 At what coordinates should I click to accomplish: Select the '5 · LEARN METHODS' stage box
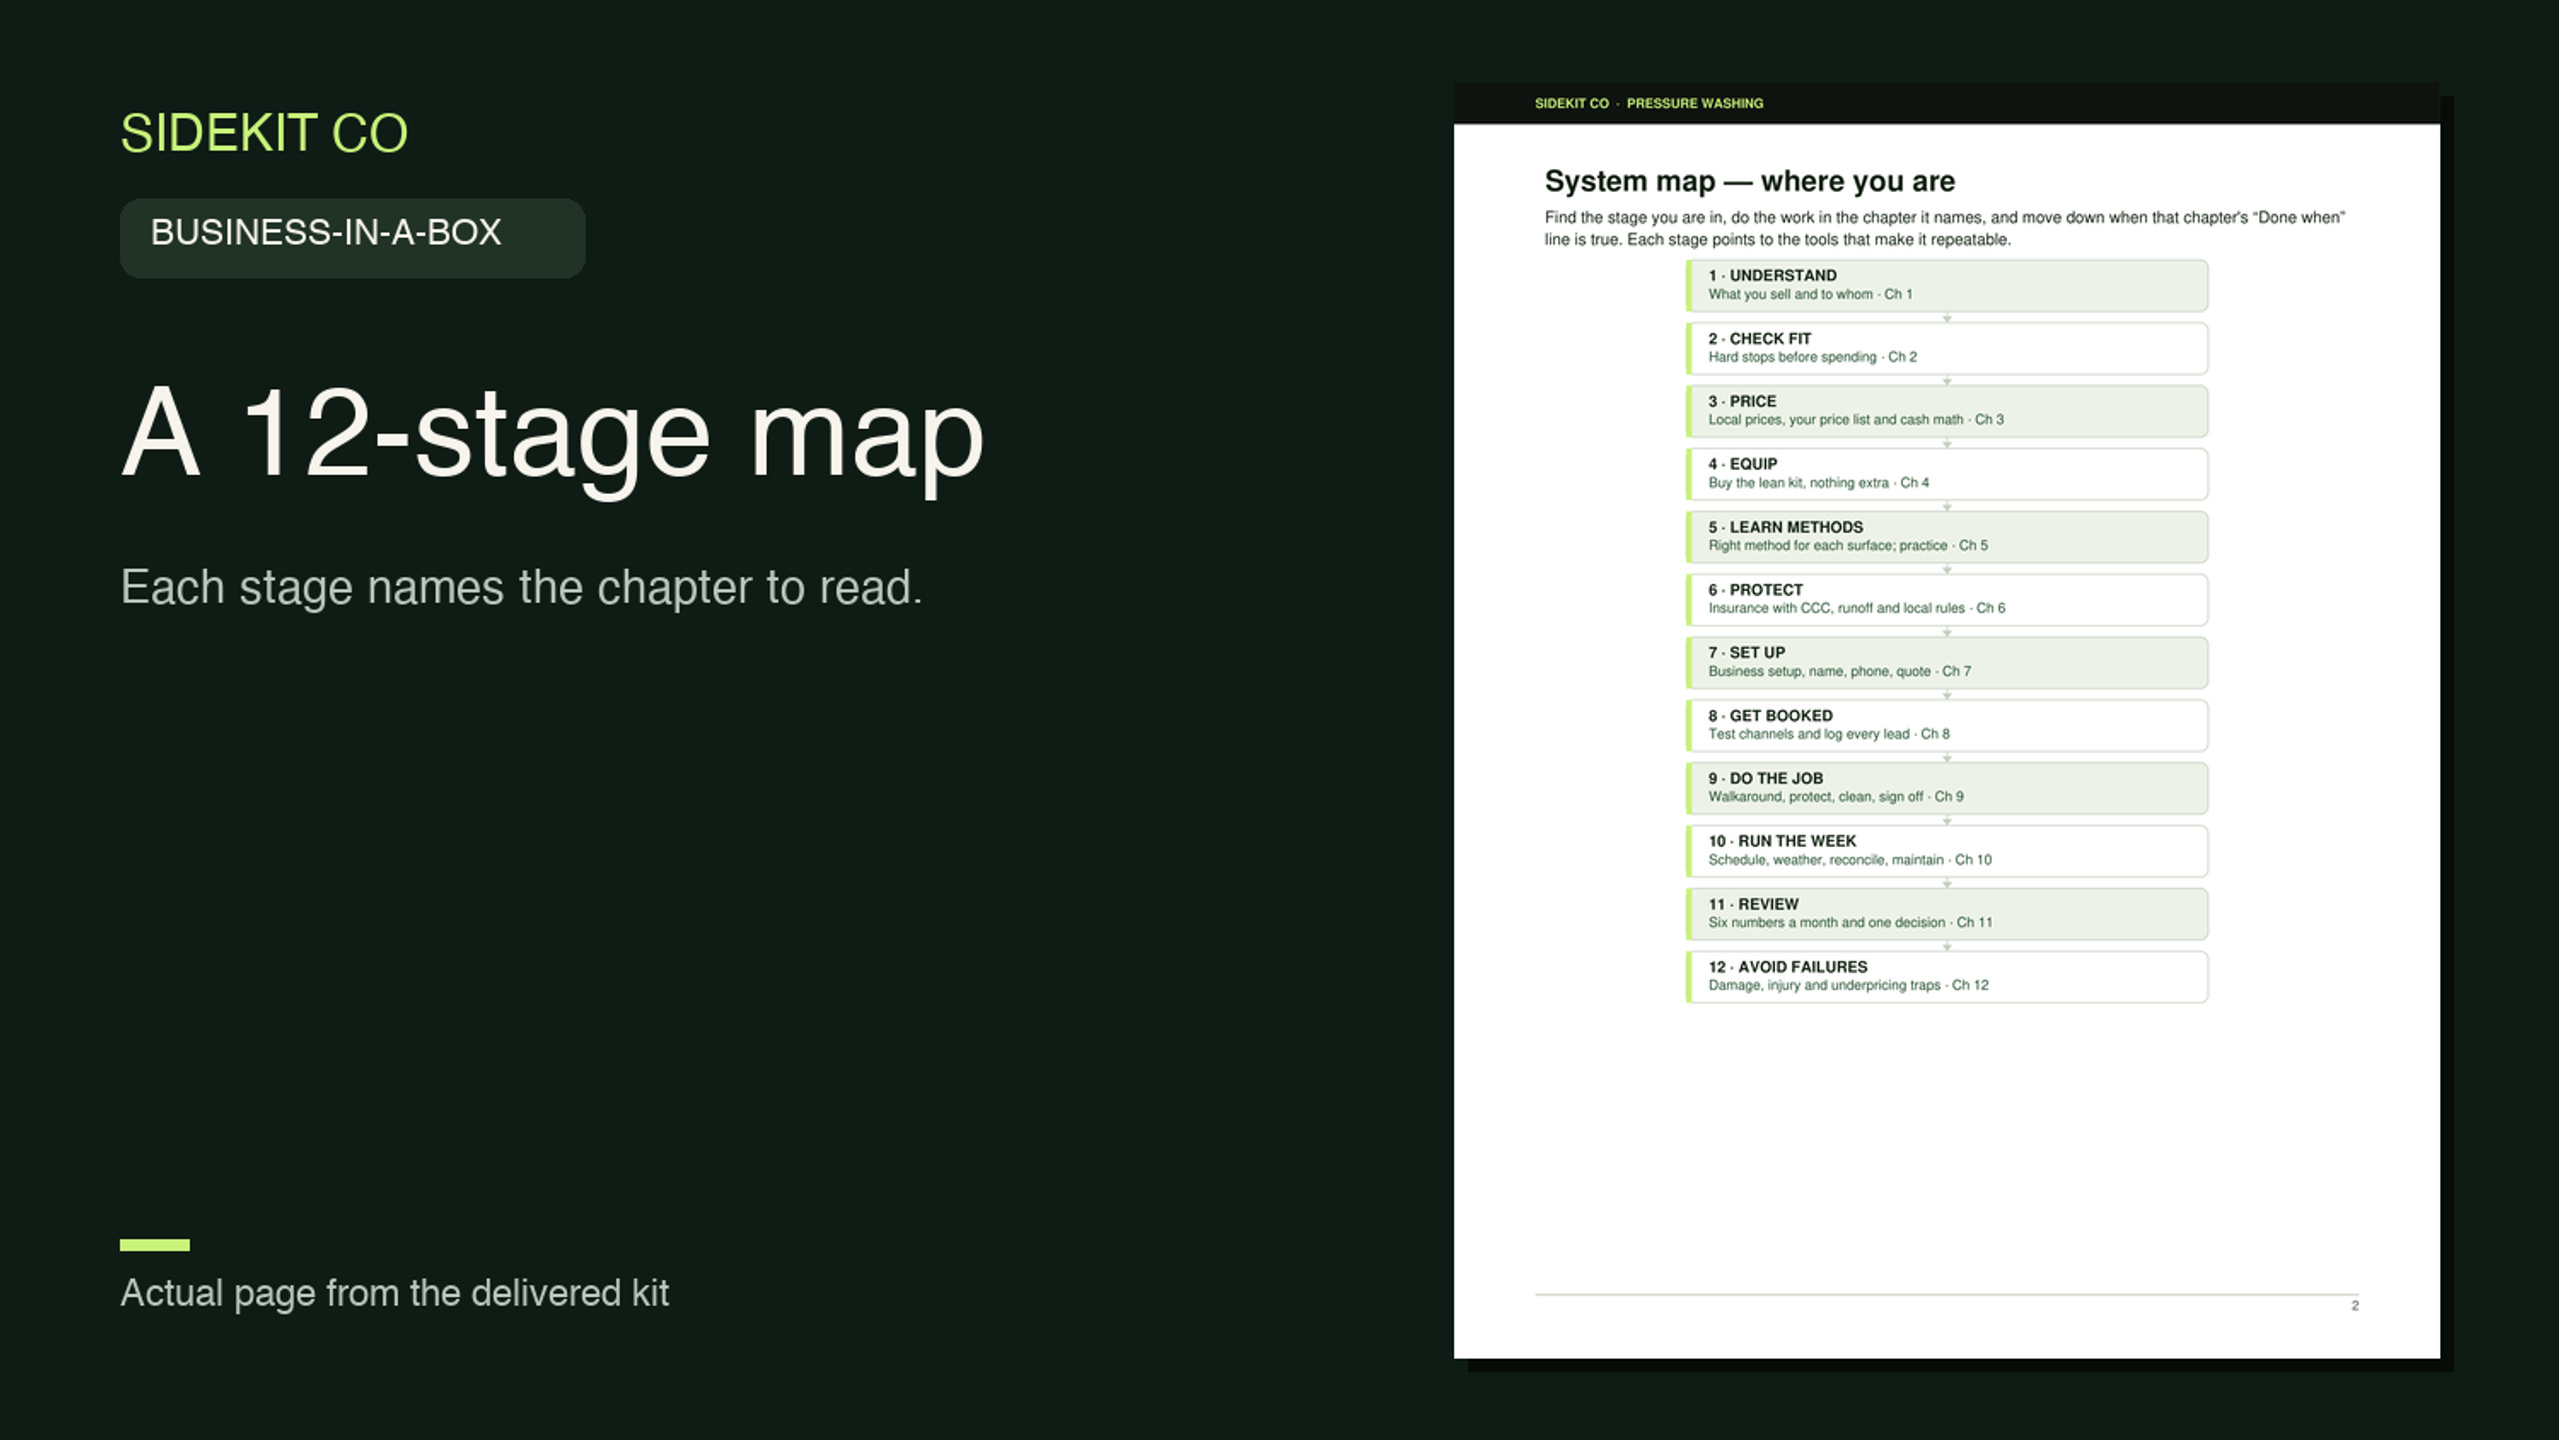tap(1946, 537)
